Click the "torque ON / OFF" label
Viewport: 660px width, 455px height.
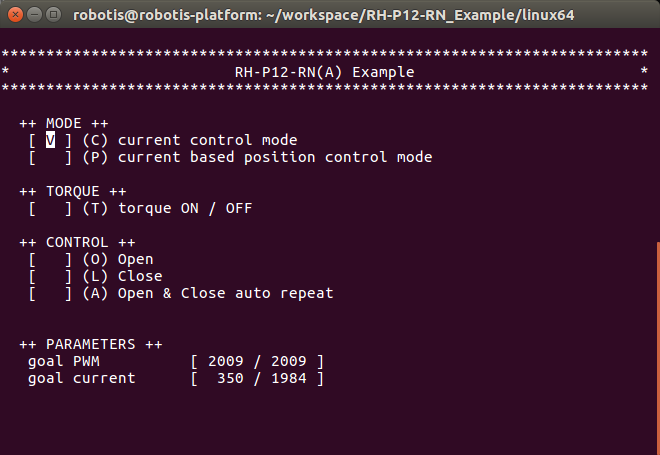pyautogui.click(x=185, y=209)
